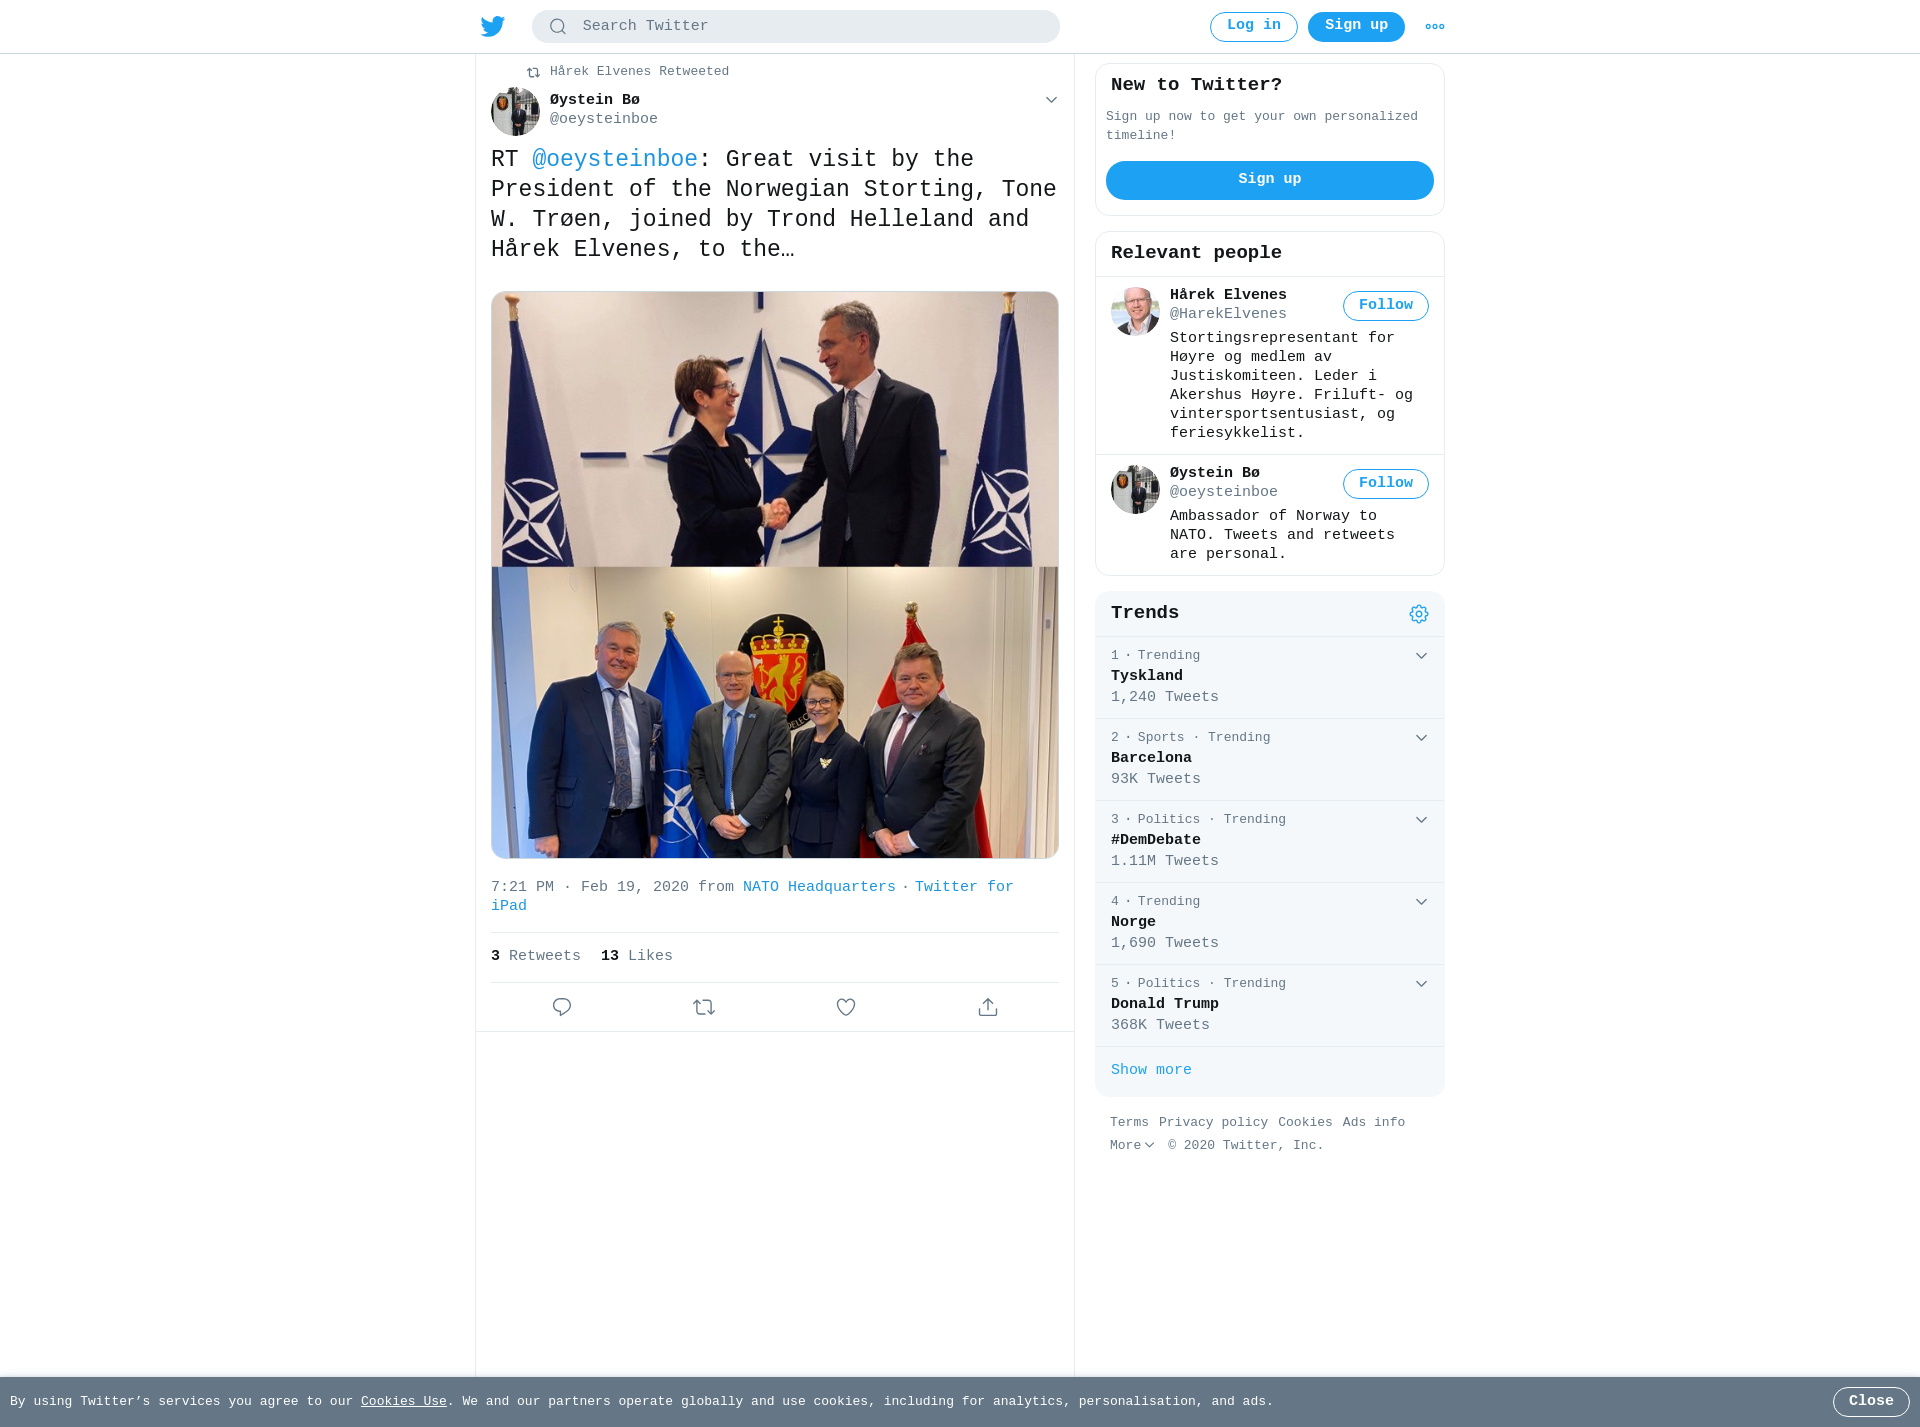Expand the tweet options caret

(x=1051, y=100)
